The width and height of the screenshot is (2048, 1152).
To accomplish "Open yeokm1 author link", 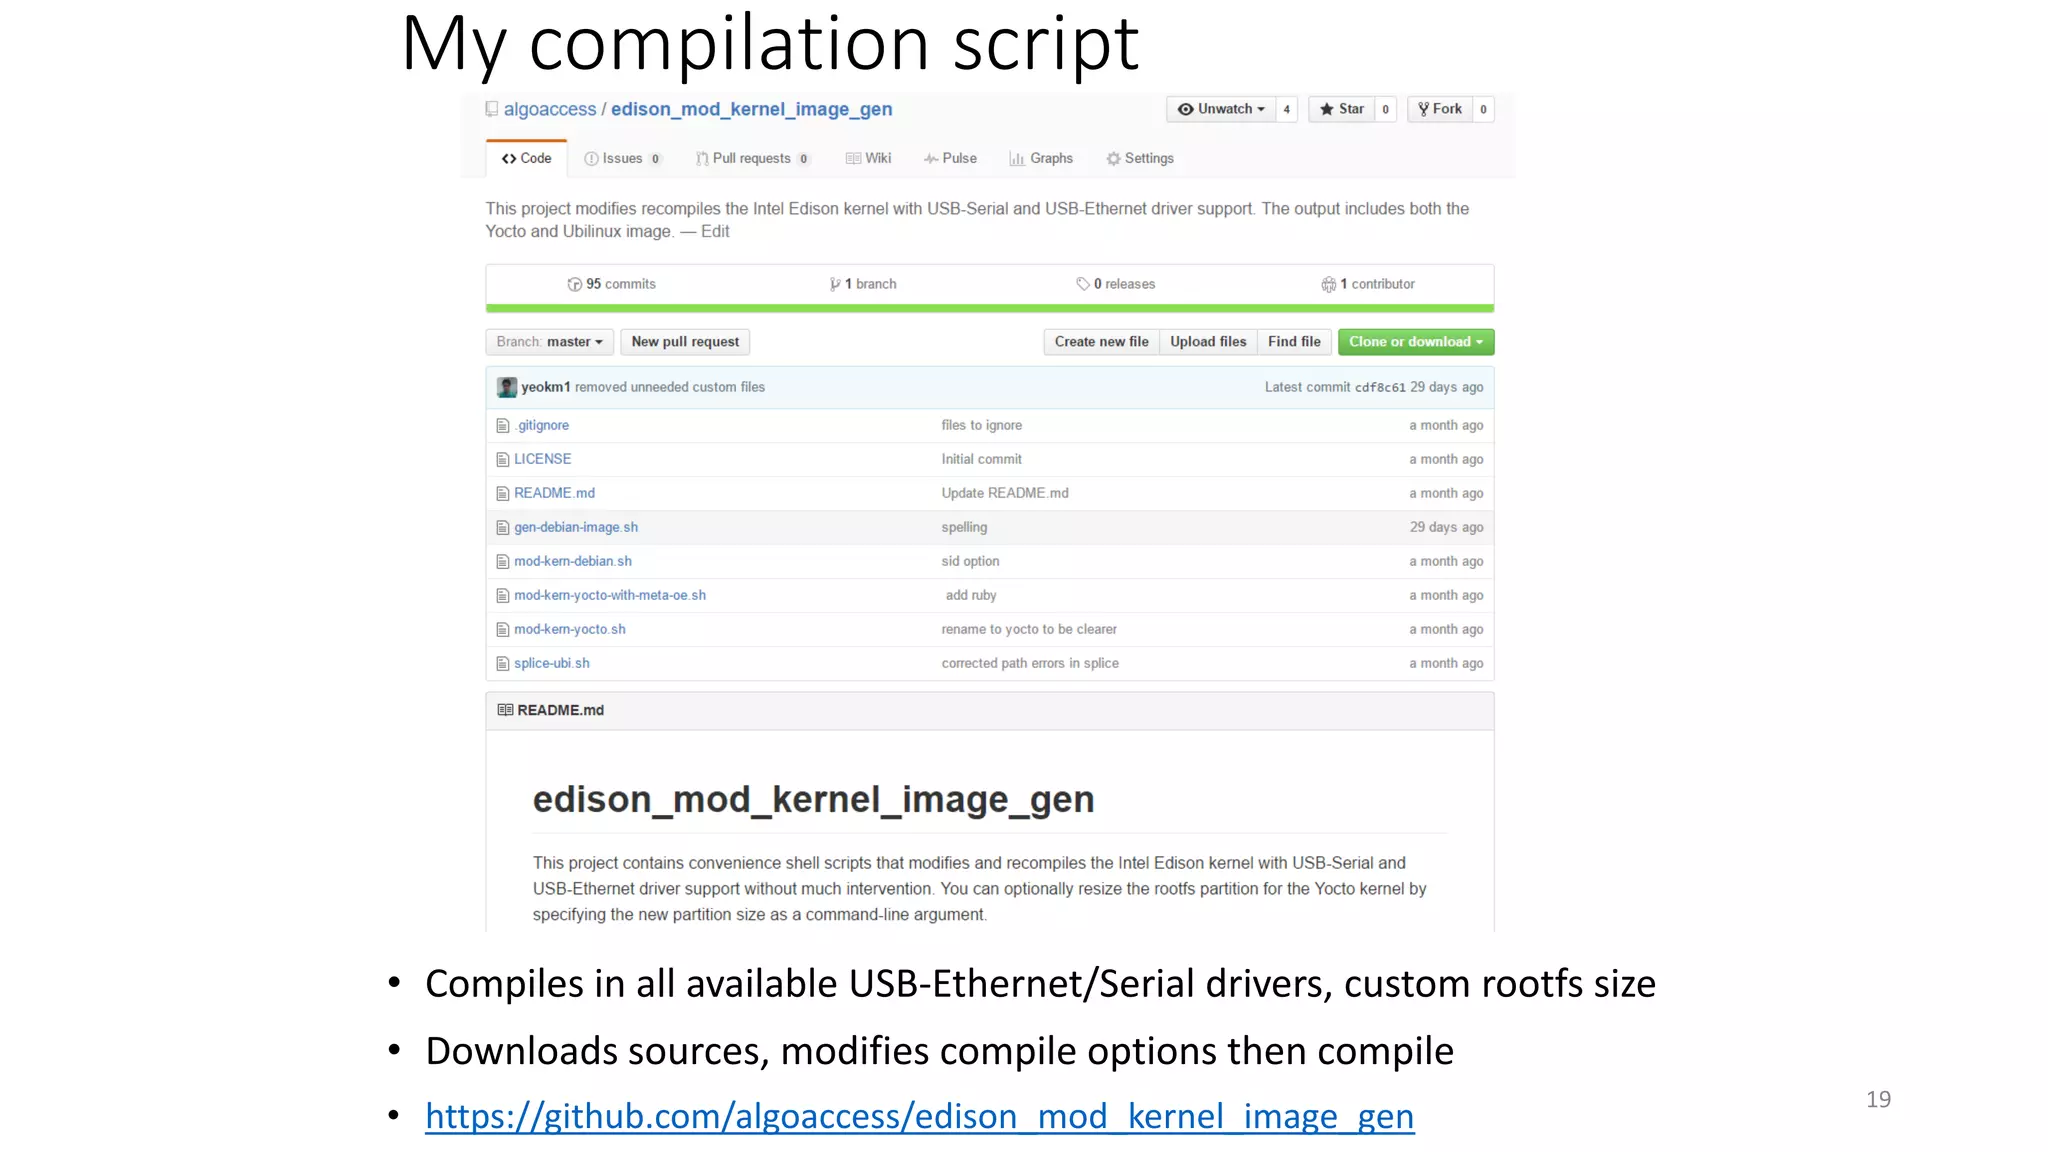I will [x=545, y=387].
